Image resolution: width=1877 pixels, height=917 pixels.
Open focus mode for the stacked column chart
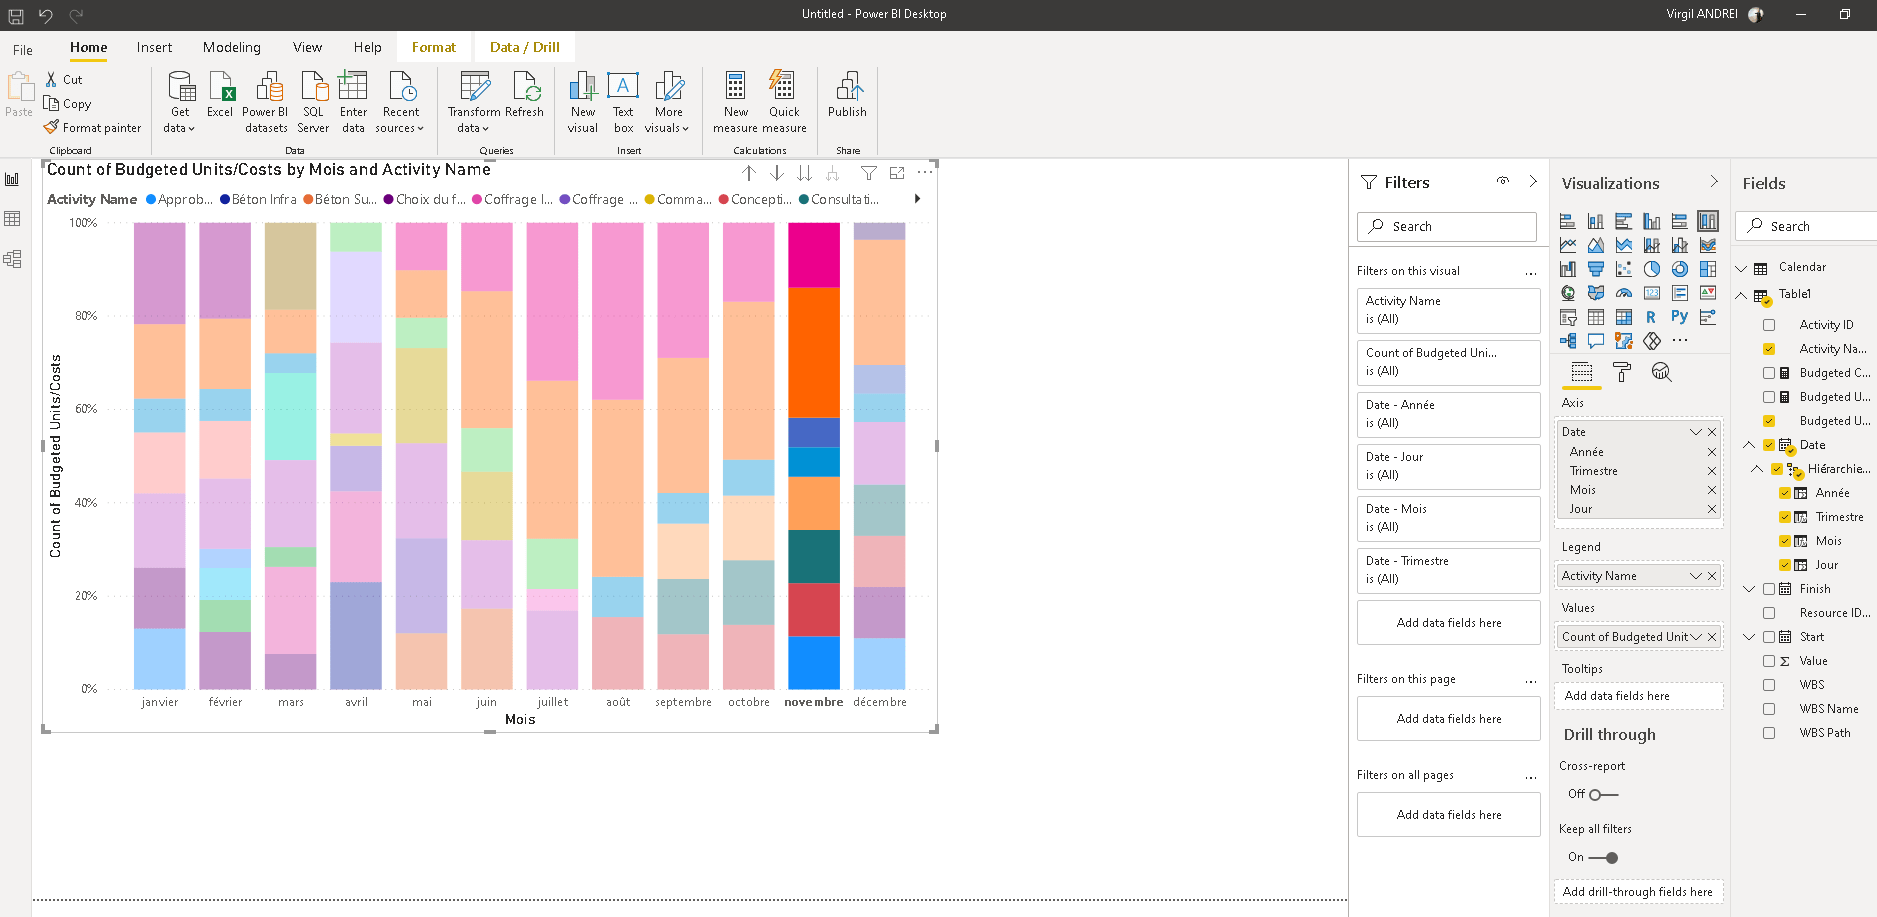click(x=897, y=173)
